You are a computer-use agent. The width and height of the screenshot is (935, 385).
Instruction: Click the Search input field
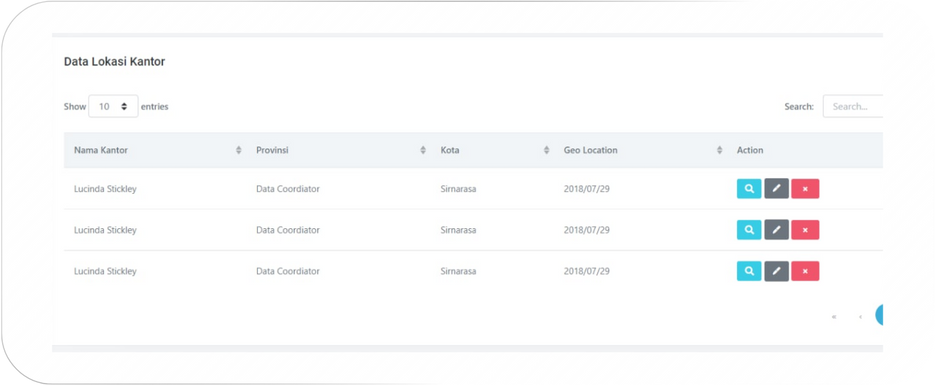853,107
